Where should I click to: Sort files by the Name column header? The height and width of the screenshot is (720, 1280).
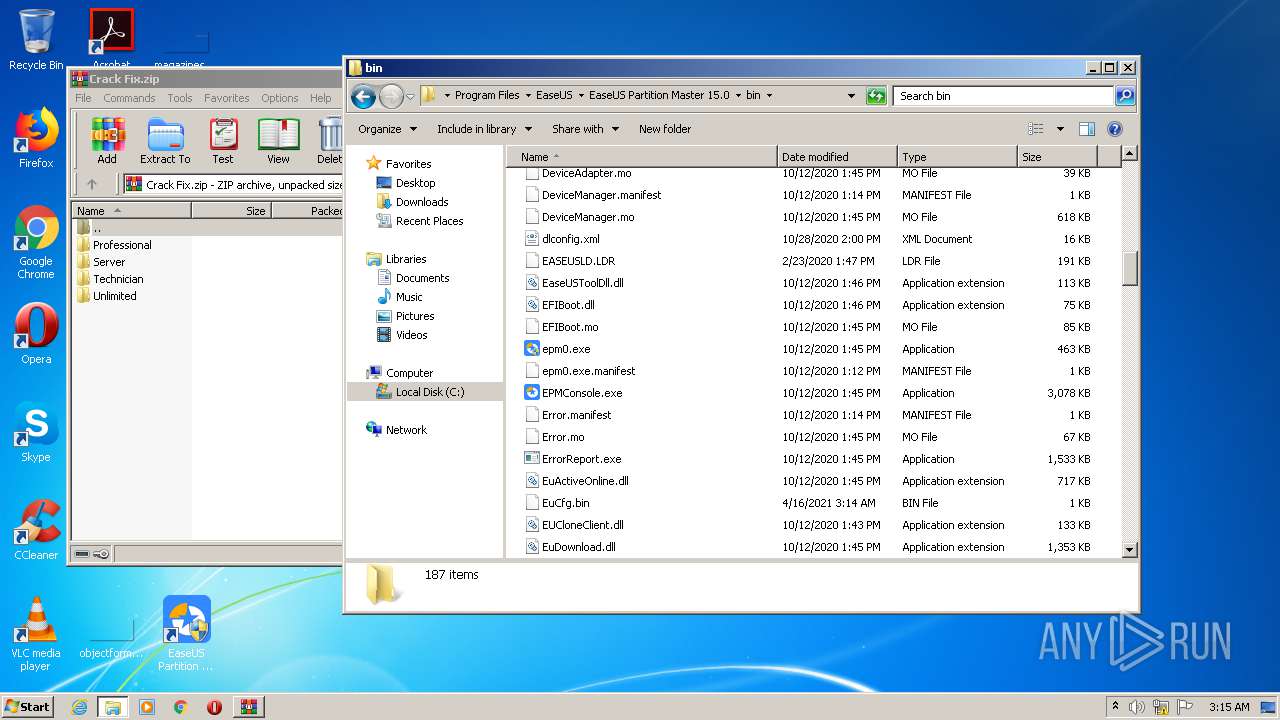tap(641, 157)
